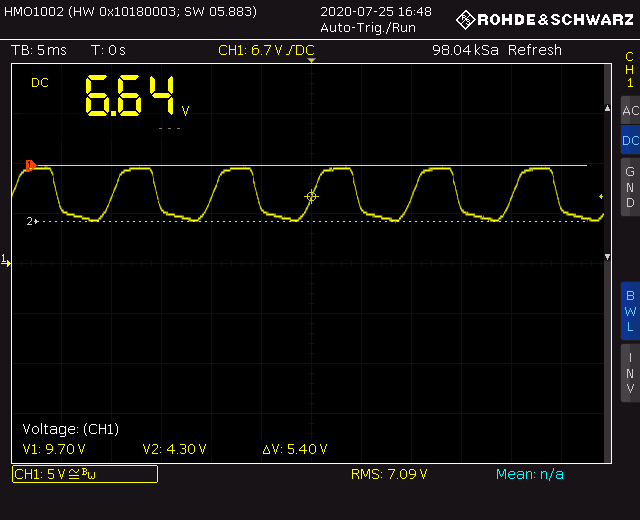Screen dimensions: 640x520
Task: Click the TB: 5 ms timebase readout
Action: 39,50
